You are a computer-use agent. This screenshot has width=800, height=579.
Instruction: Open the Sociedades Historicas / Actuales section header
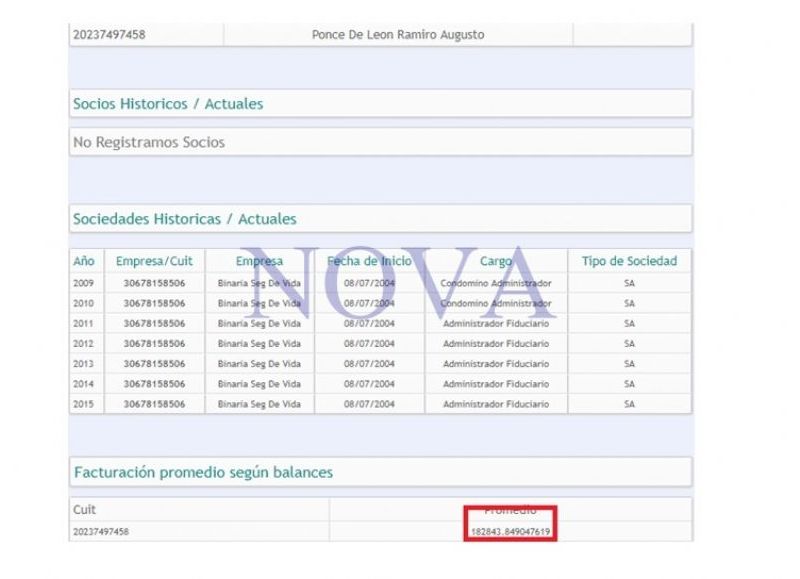[x=185, y=219]
